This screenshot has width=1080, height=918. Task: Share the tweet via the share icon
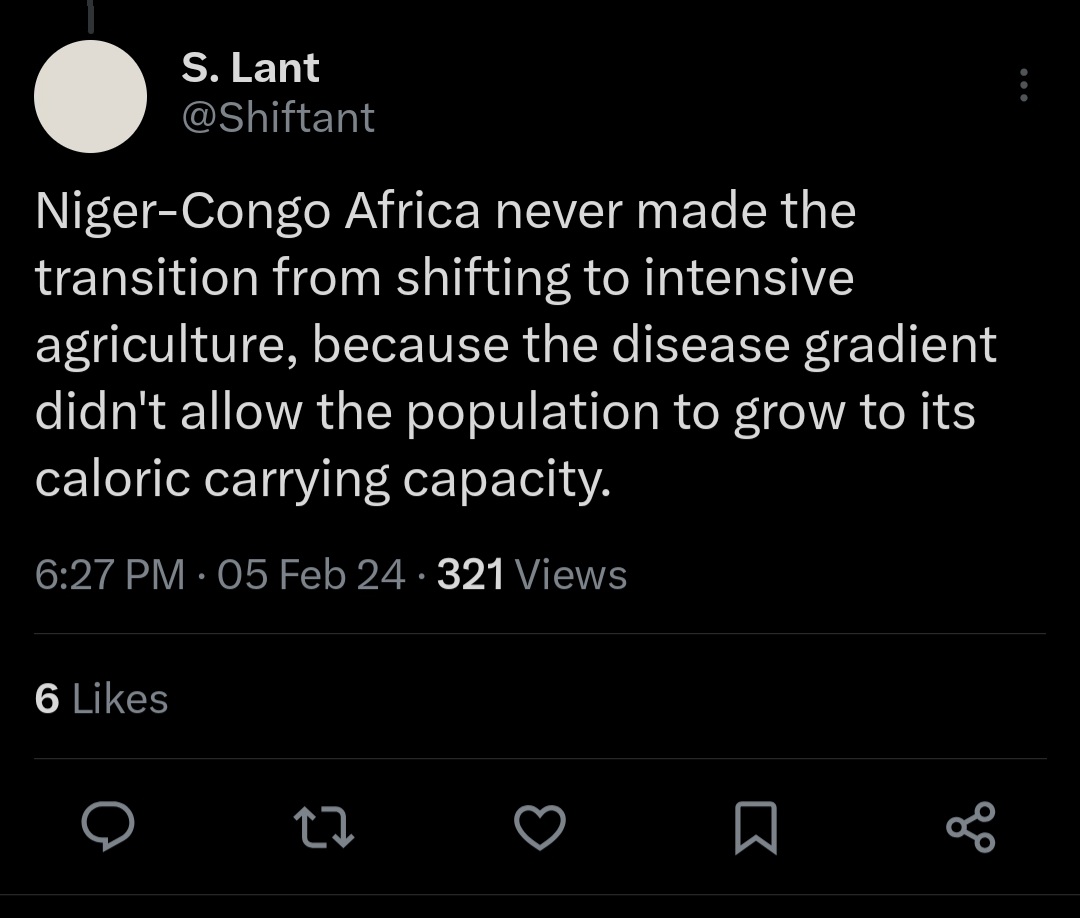coord(970,827)
